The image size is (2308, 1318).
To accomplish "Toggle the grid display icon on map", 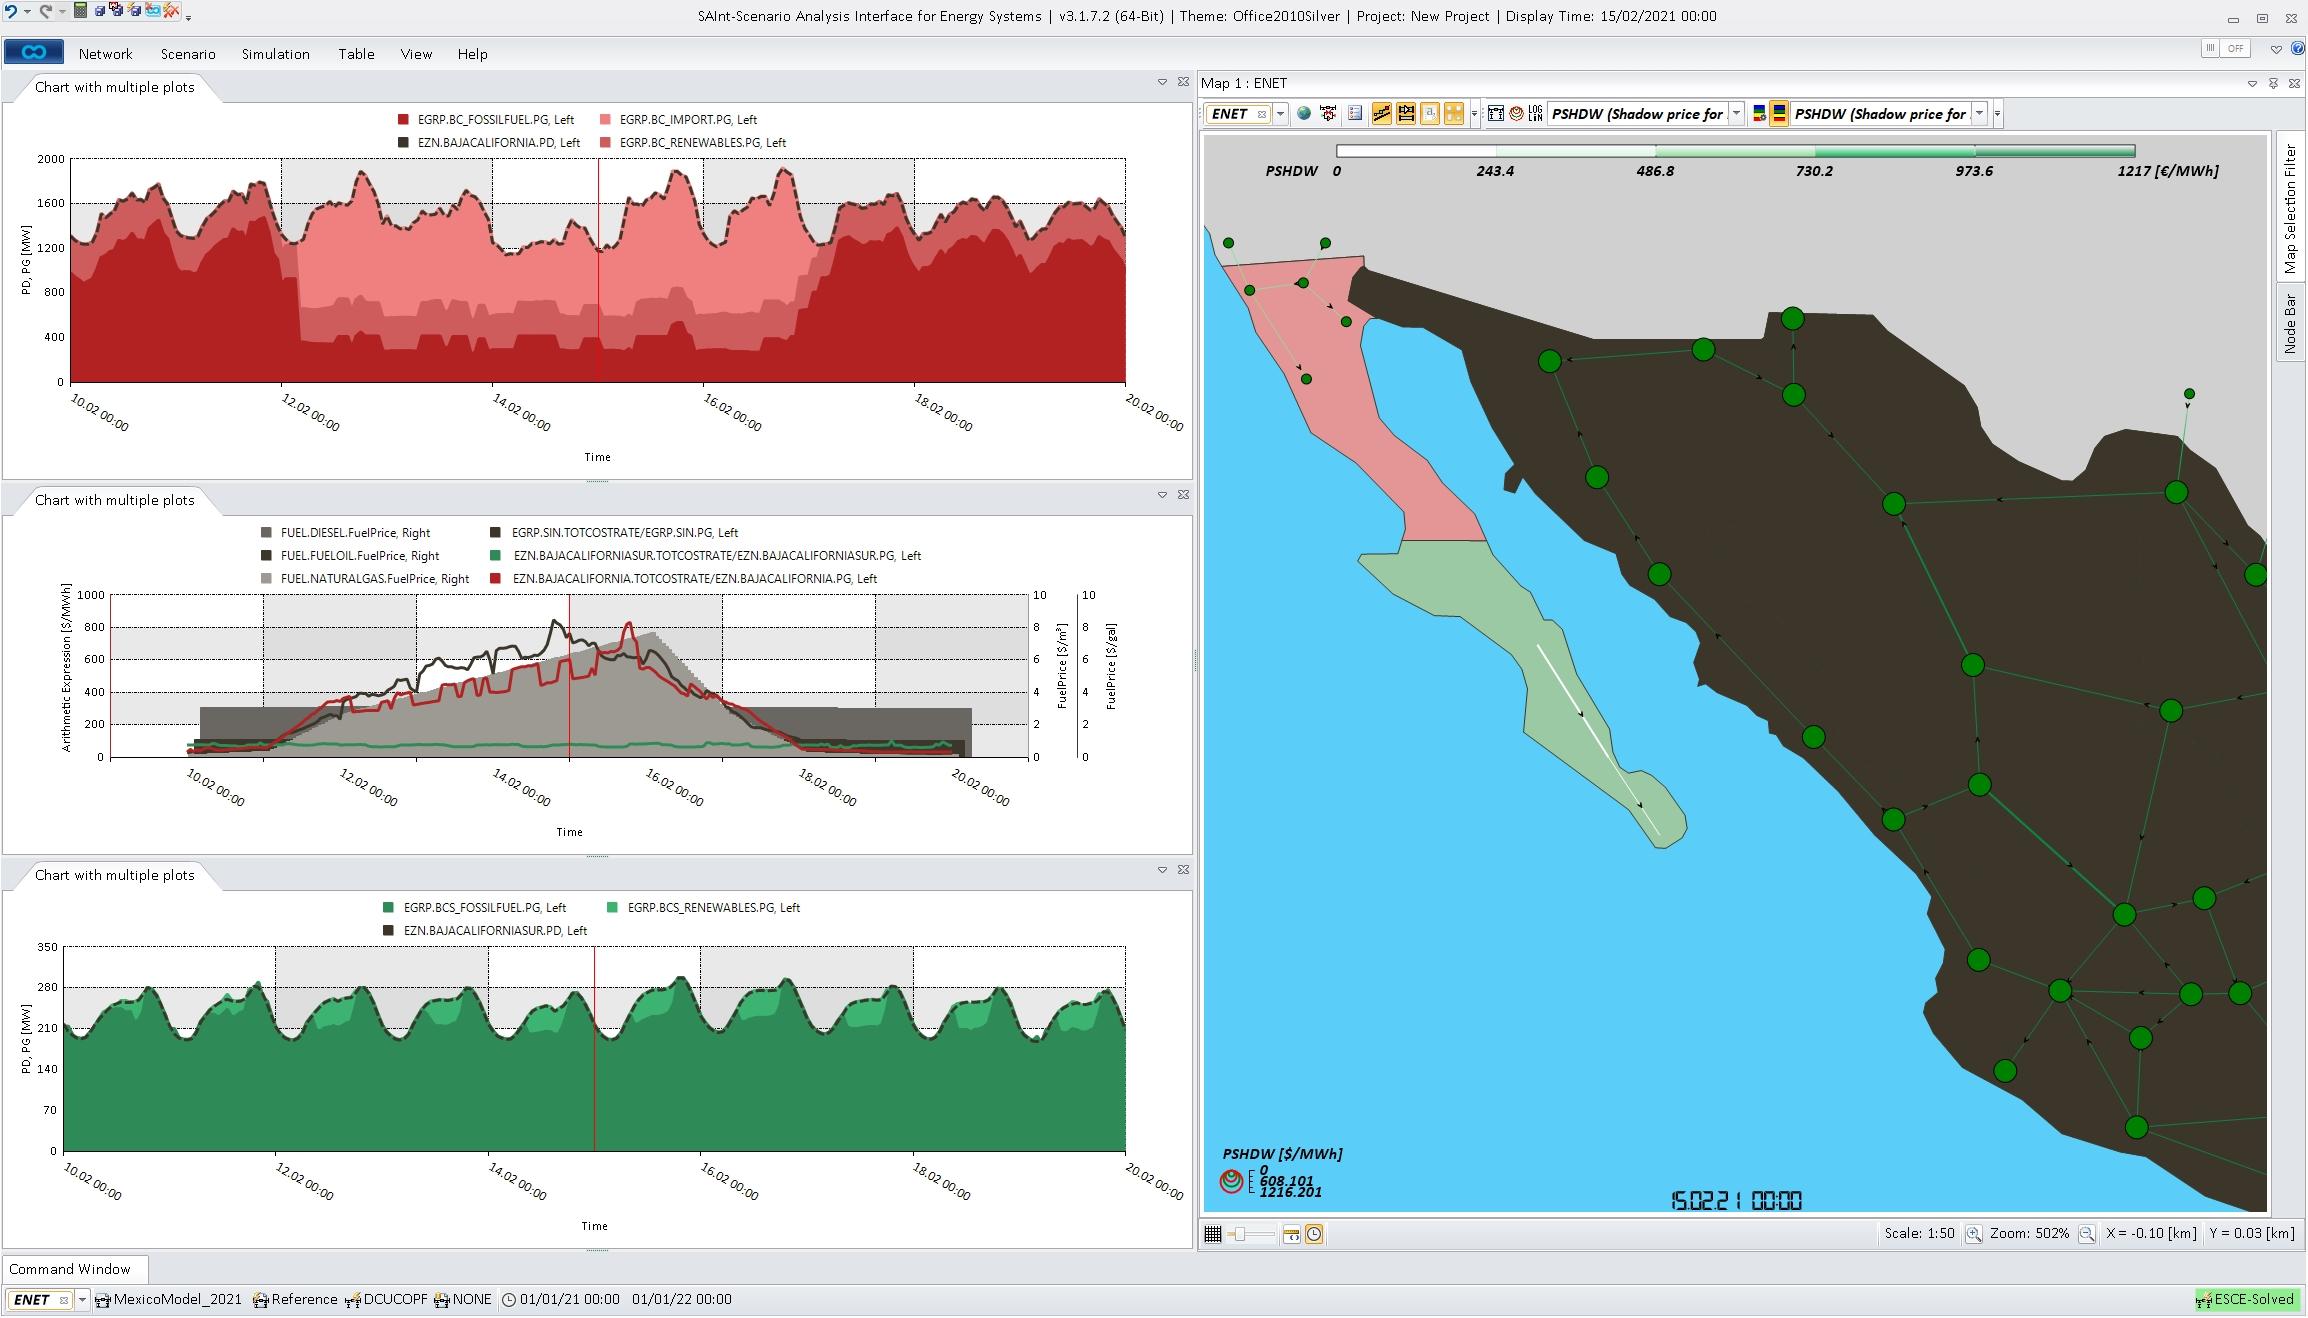I will click(x=1213, y=1234).
